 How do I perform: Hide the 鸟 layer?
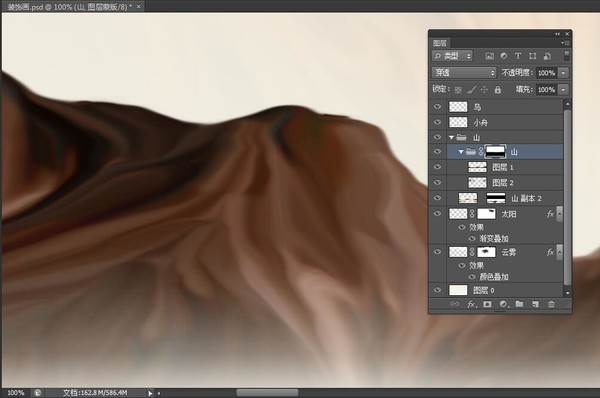pyautogui.click(x=438, y=107)
